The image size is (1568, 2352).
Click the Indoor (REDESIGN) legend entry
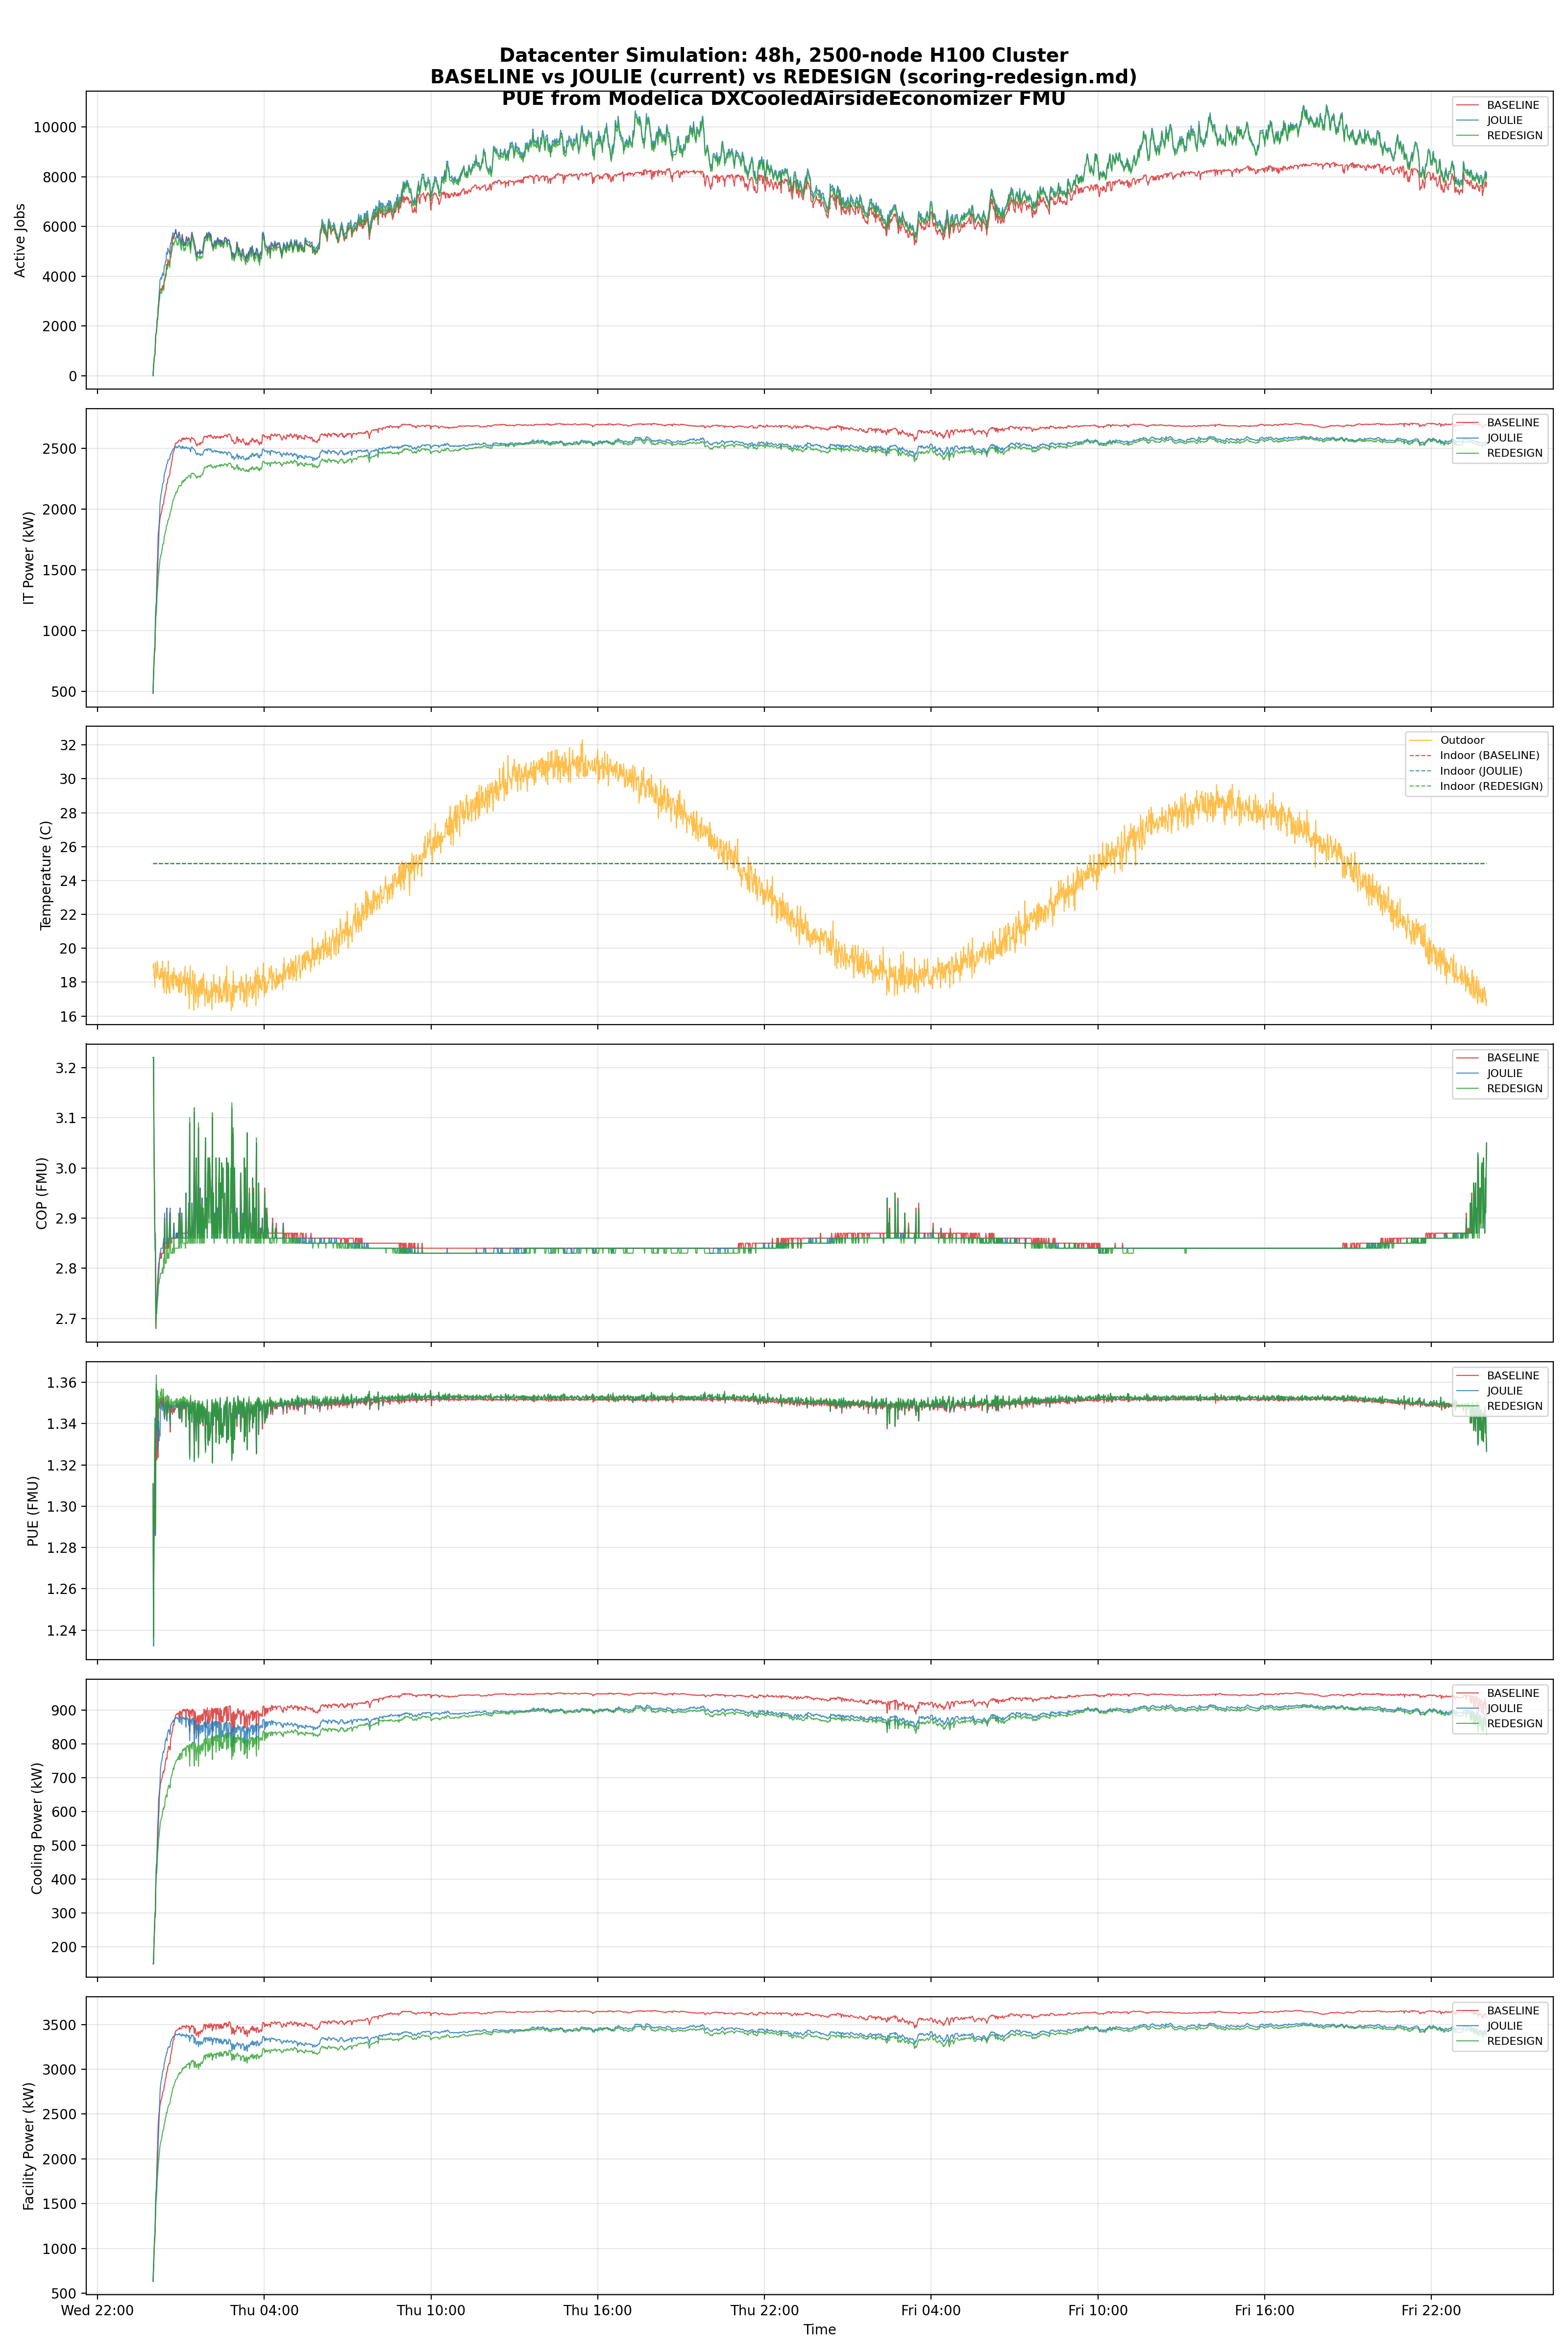pos(1491,786)
